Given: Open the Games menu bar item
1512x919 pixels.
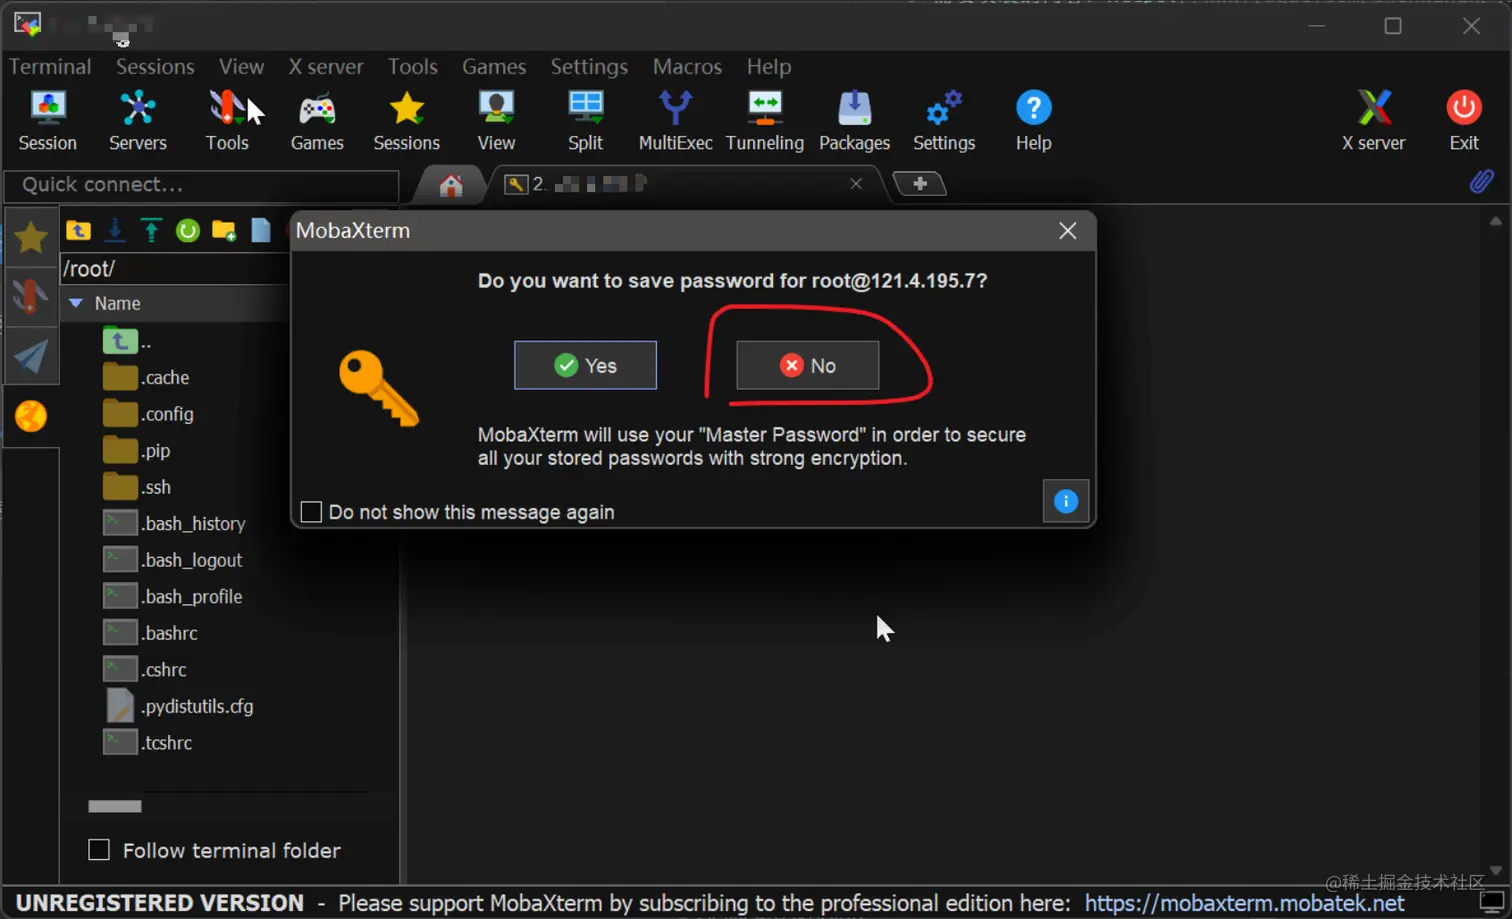Looking at the screenshot, I should tap(494, 66).
